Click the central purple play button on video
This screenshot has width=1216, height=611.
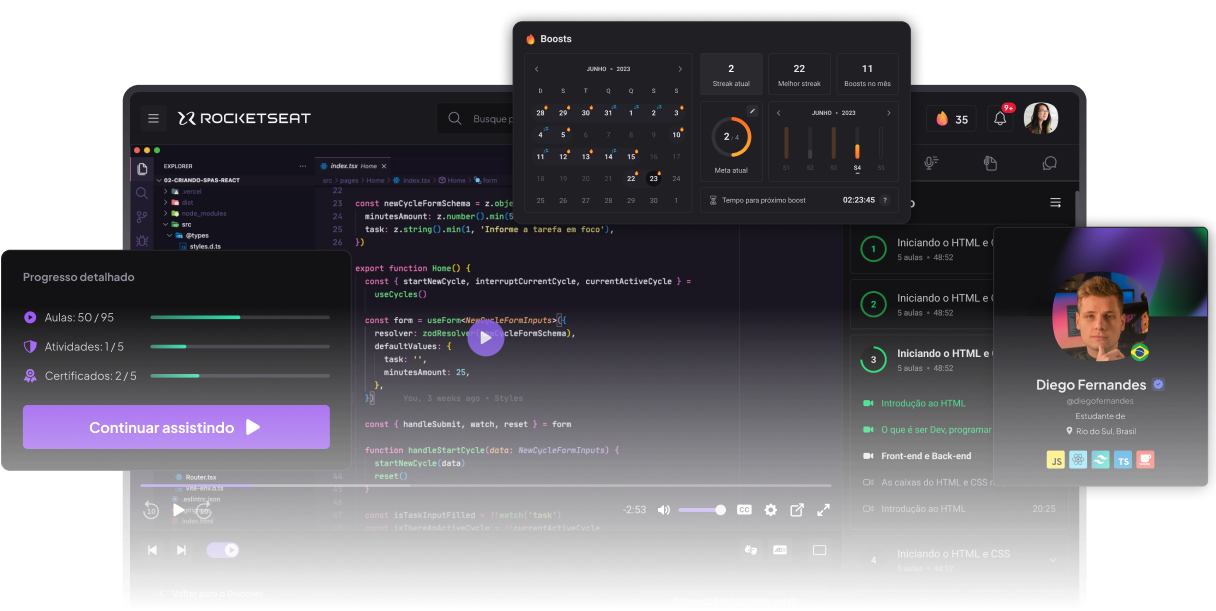click(486, 337)
